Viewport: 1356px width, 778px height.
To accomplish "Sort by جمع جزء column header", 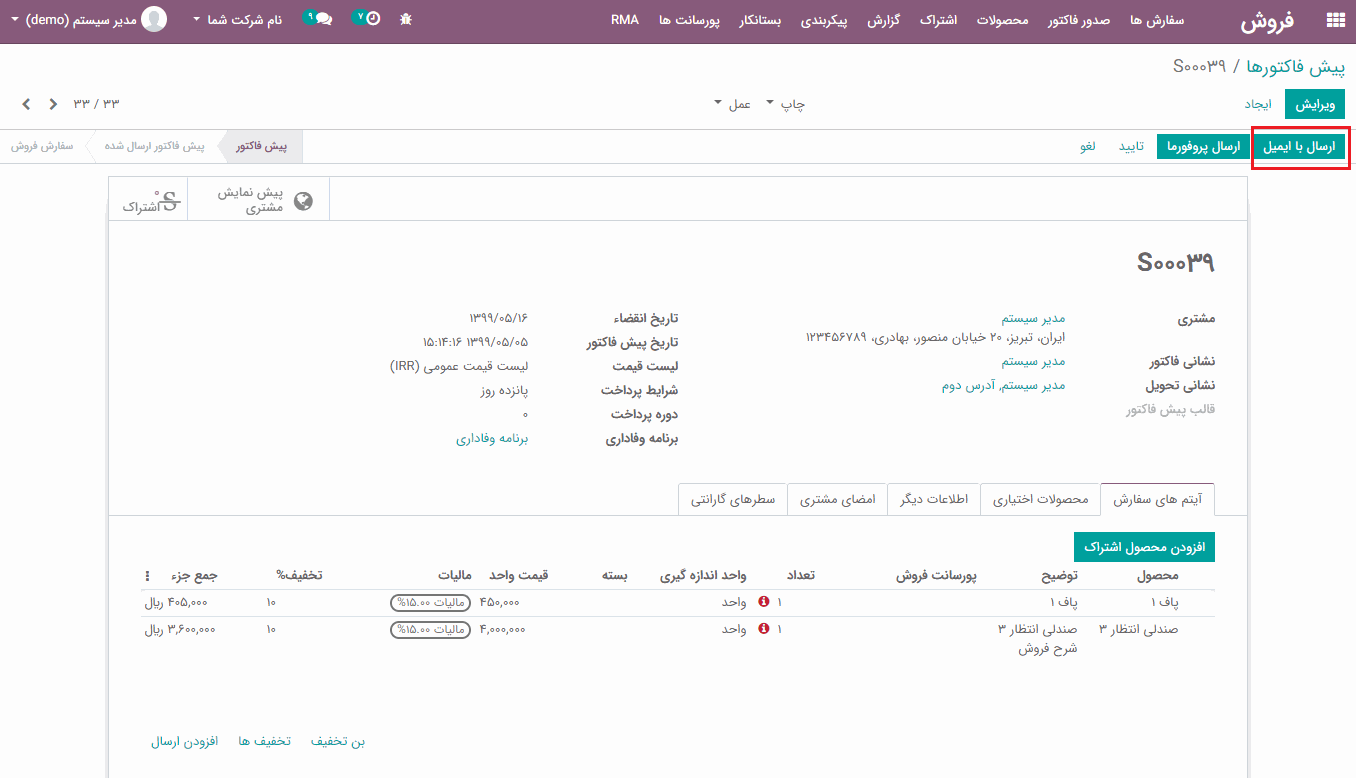I will (194, 575).
